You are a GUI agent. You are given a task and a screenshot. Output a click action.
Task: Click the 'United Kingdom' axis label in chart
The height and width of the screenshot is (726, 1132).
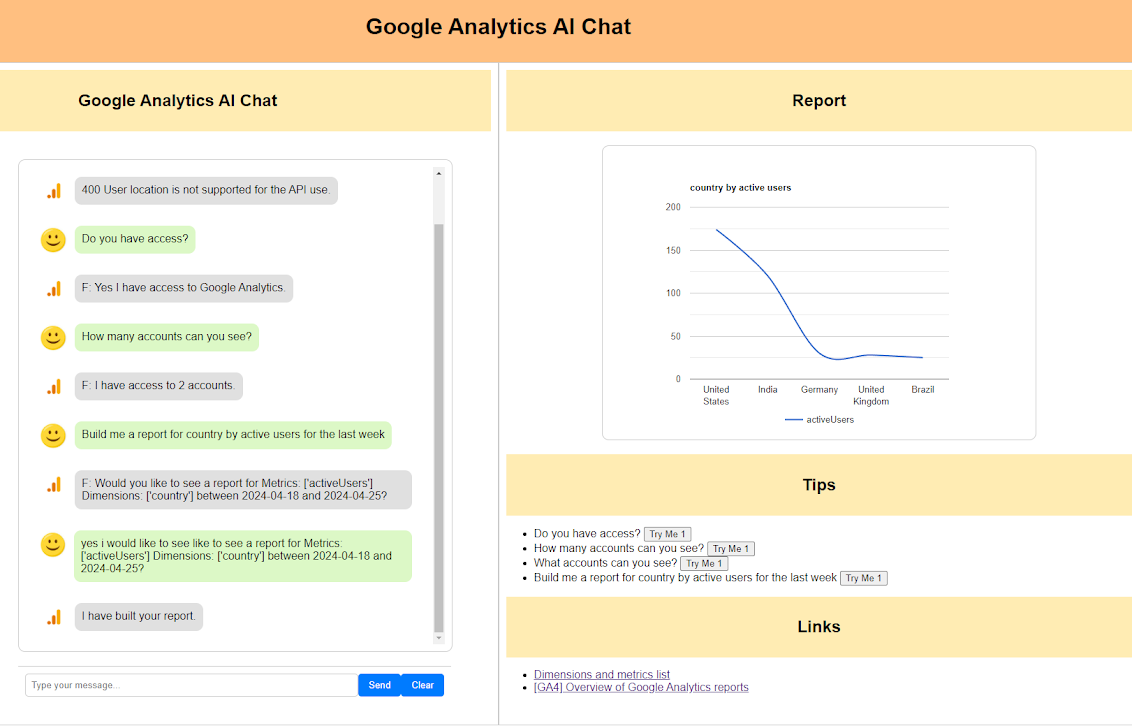tap(871, 395)
